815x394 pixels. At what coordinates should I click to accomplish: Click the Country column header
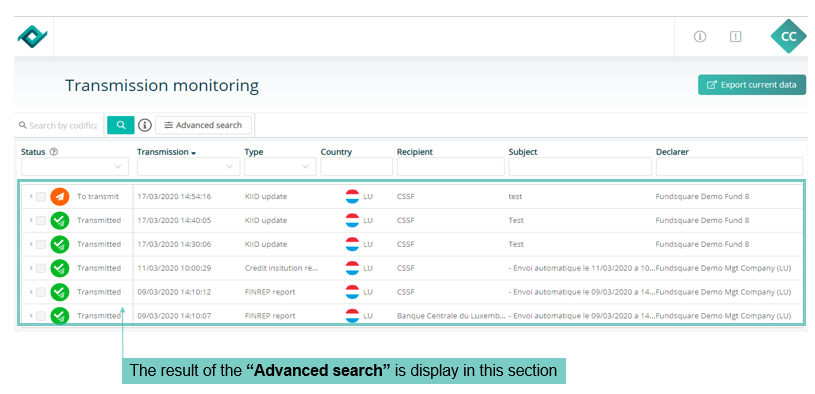click(x=336, y=152)
